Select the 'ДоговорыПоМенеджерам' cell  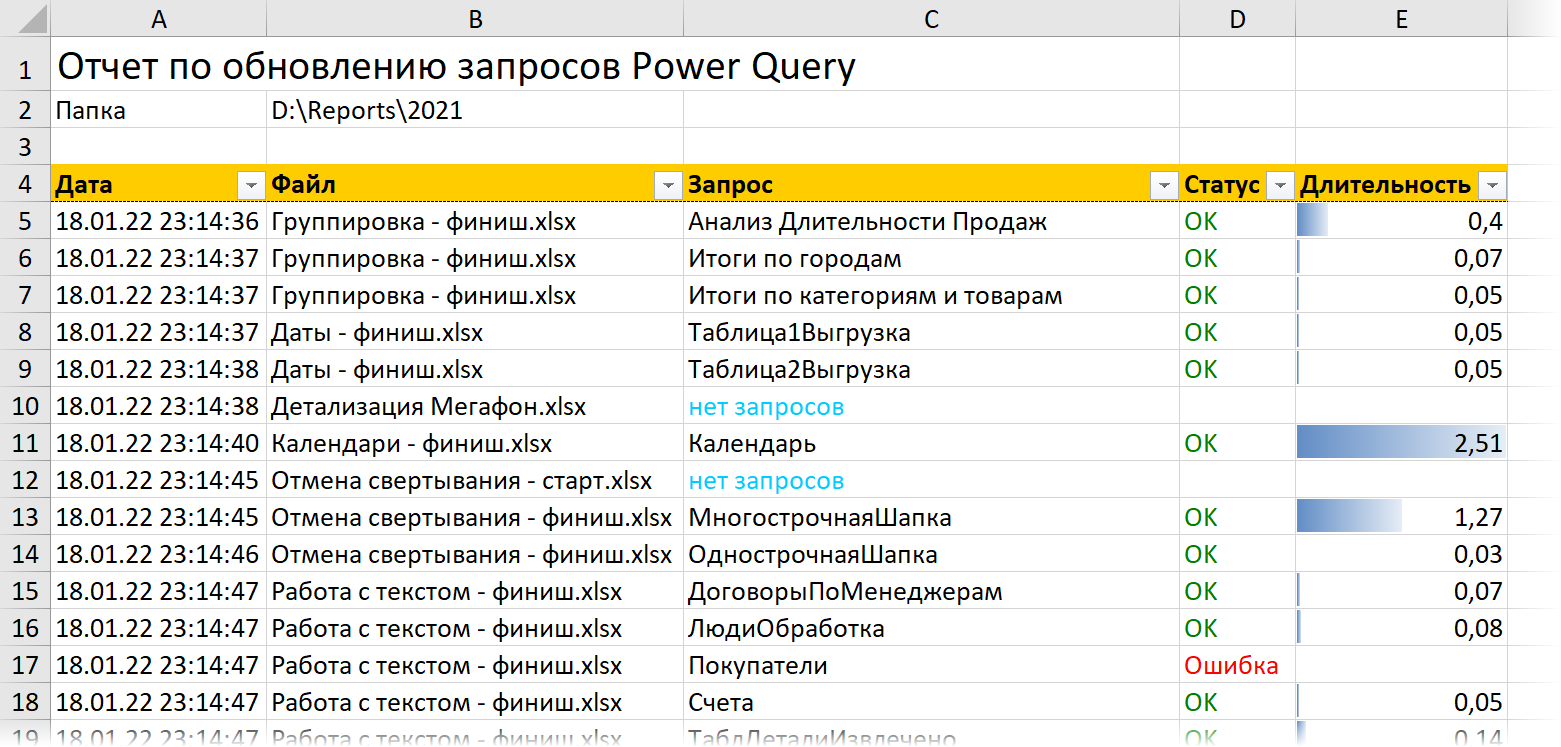point(931,591)
